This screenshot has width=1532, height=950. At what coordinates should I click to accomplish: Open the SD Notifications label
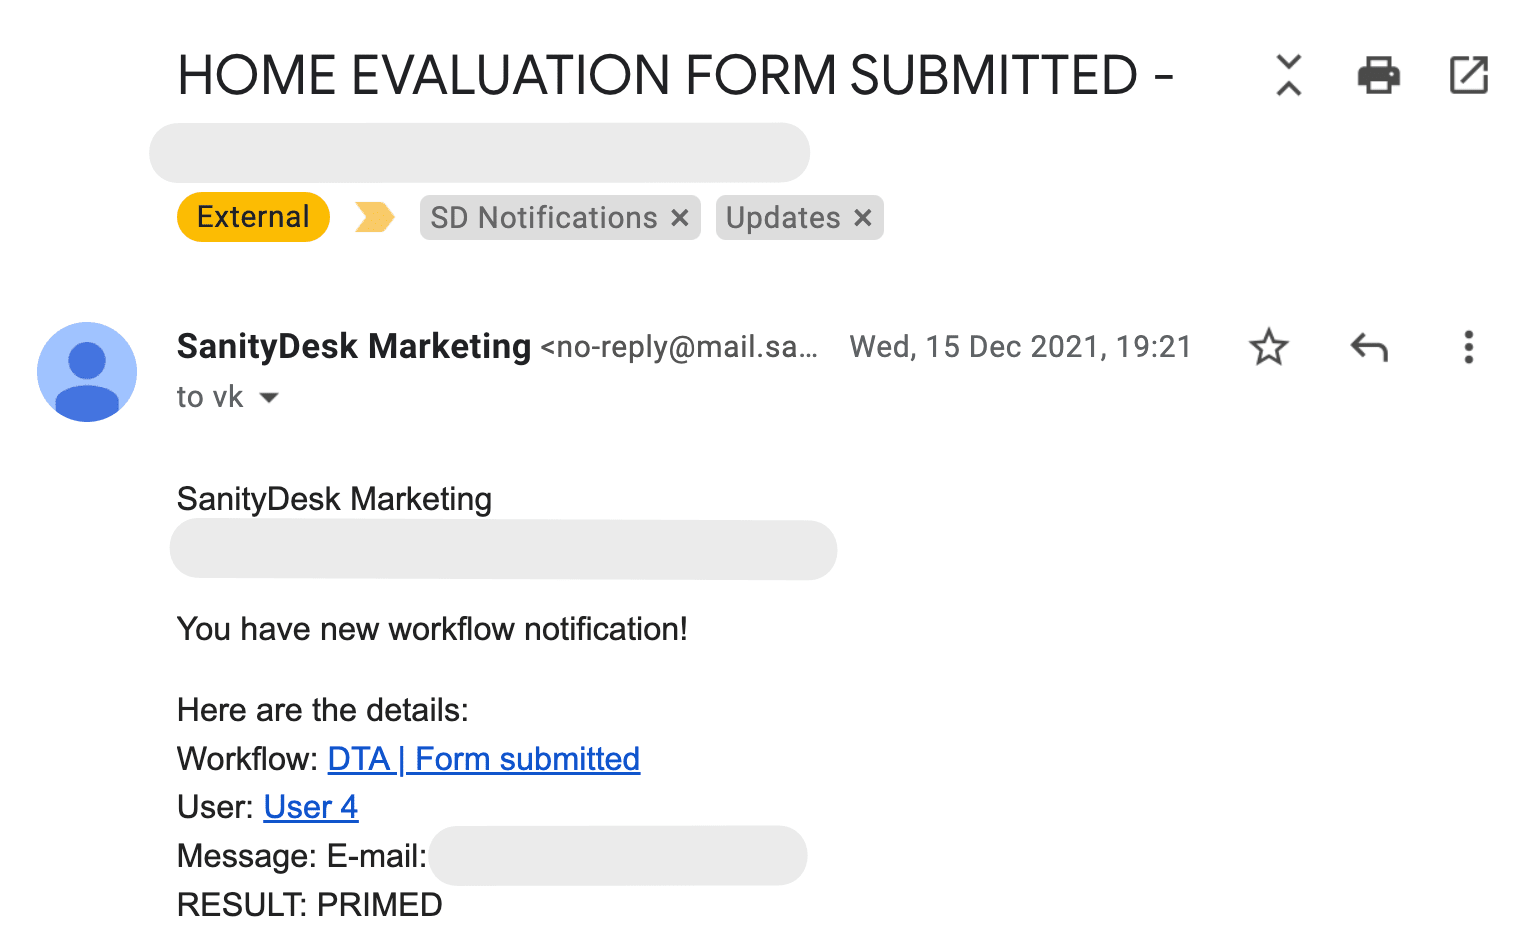543,217
